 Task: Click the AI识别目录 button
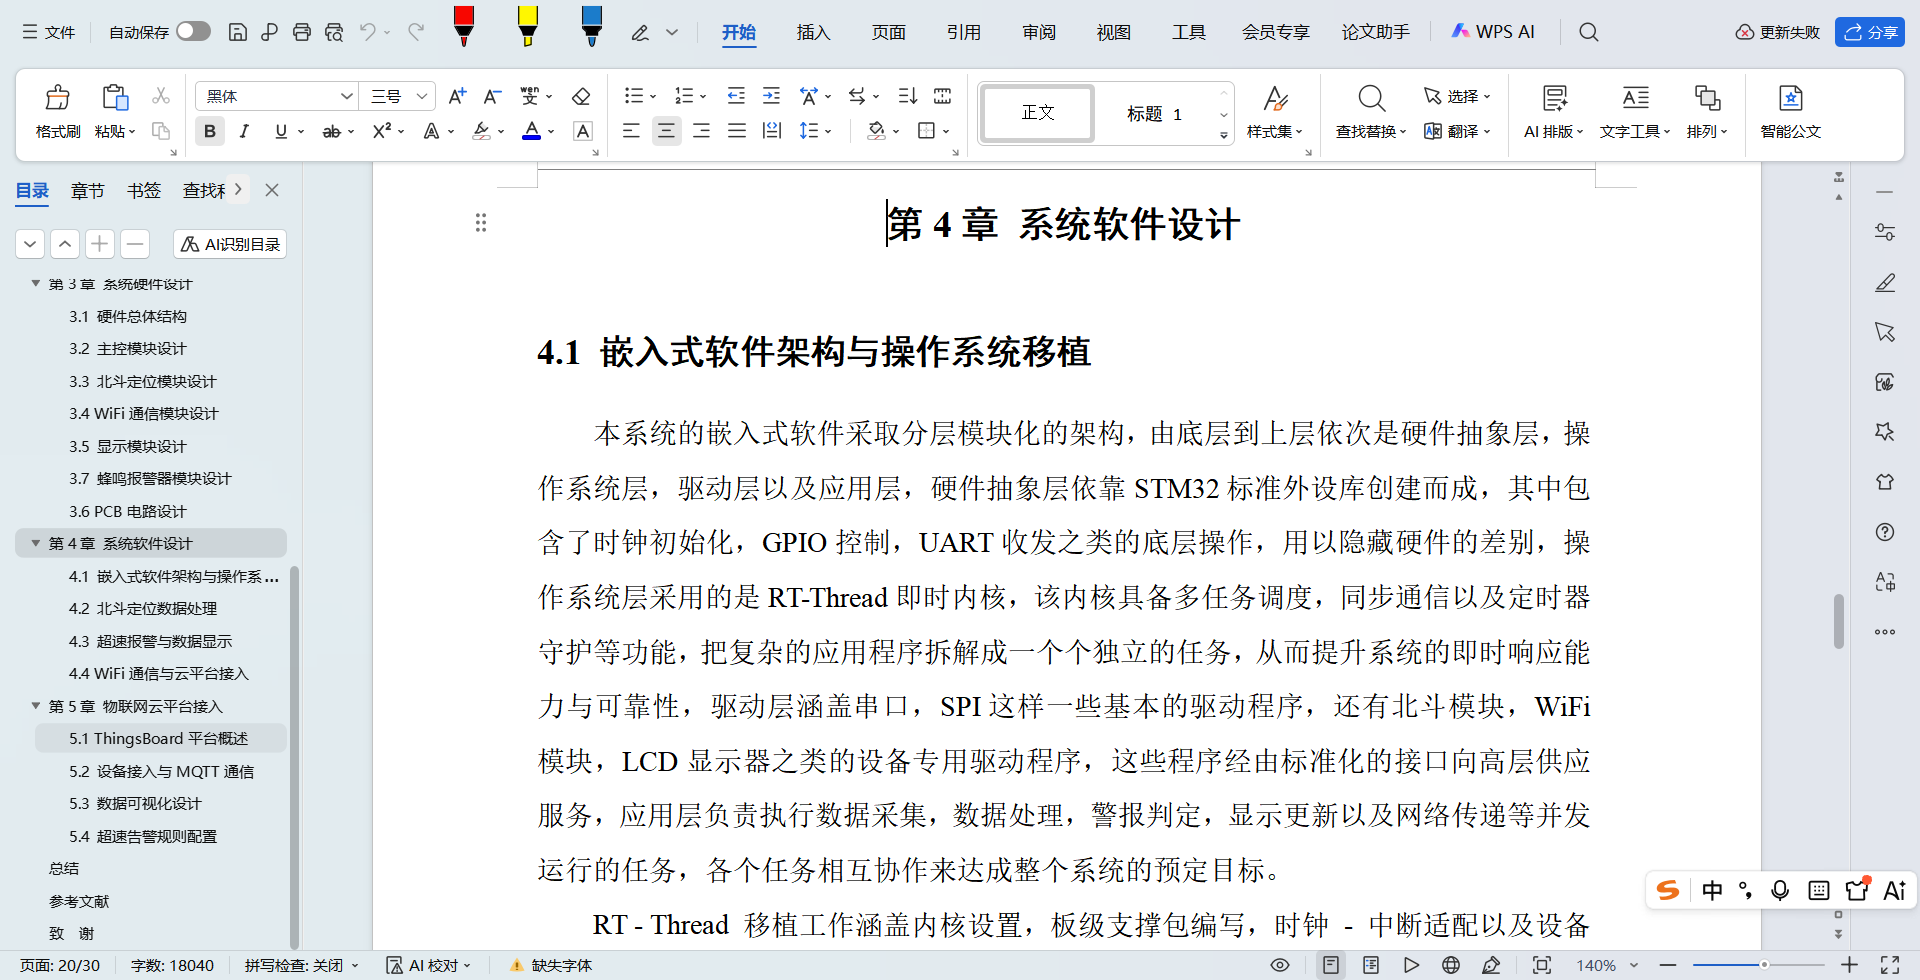230,244
